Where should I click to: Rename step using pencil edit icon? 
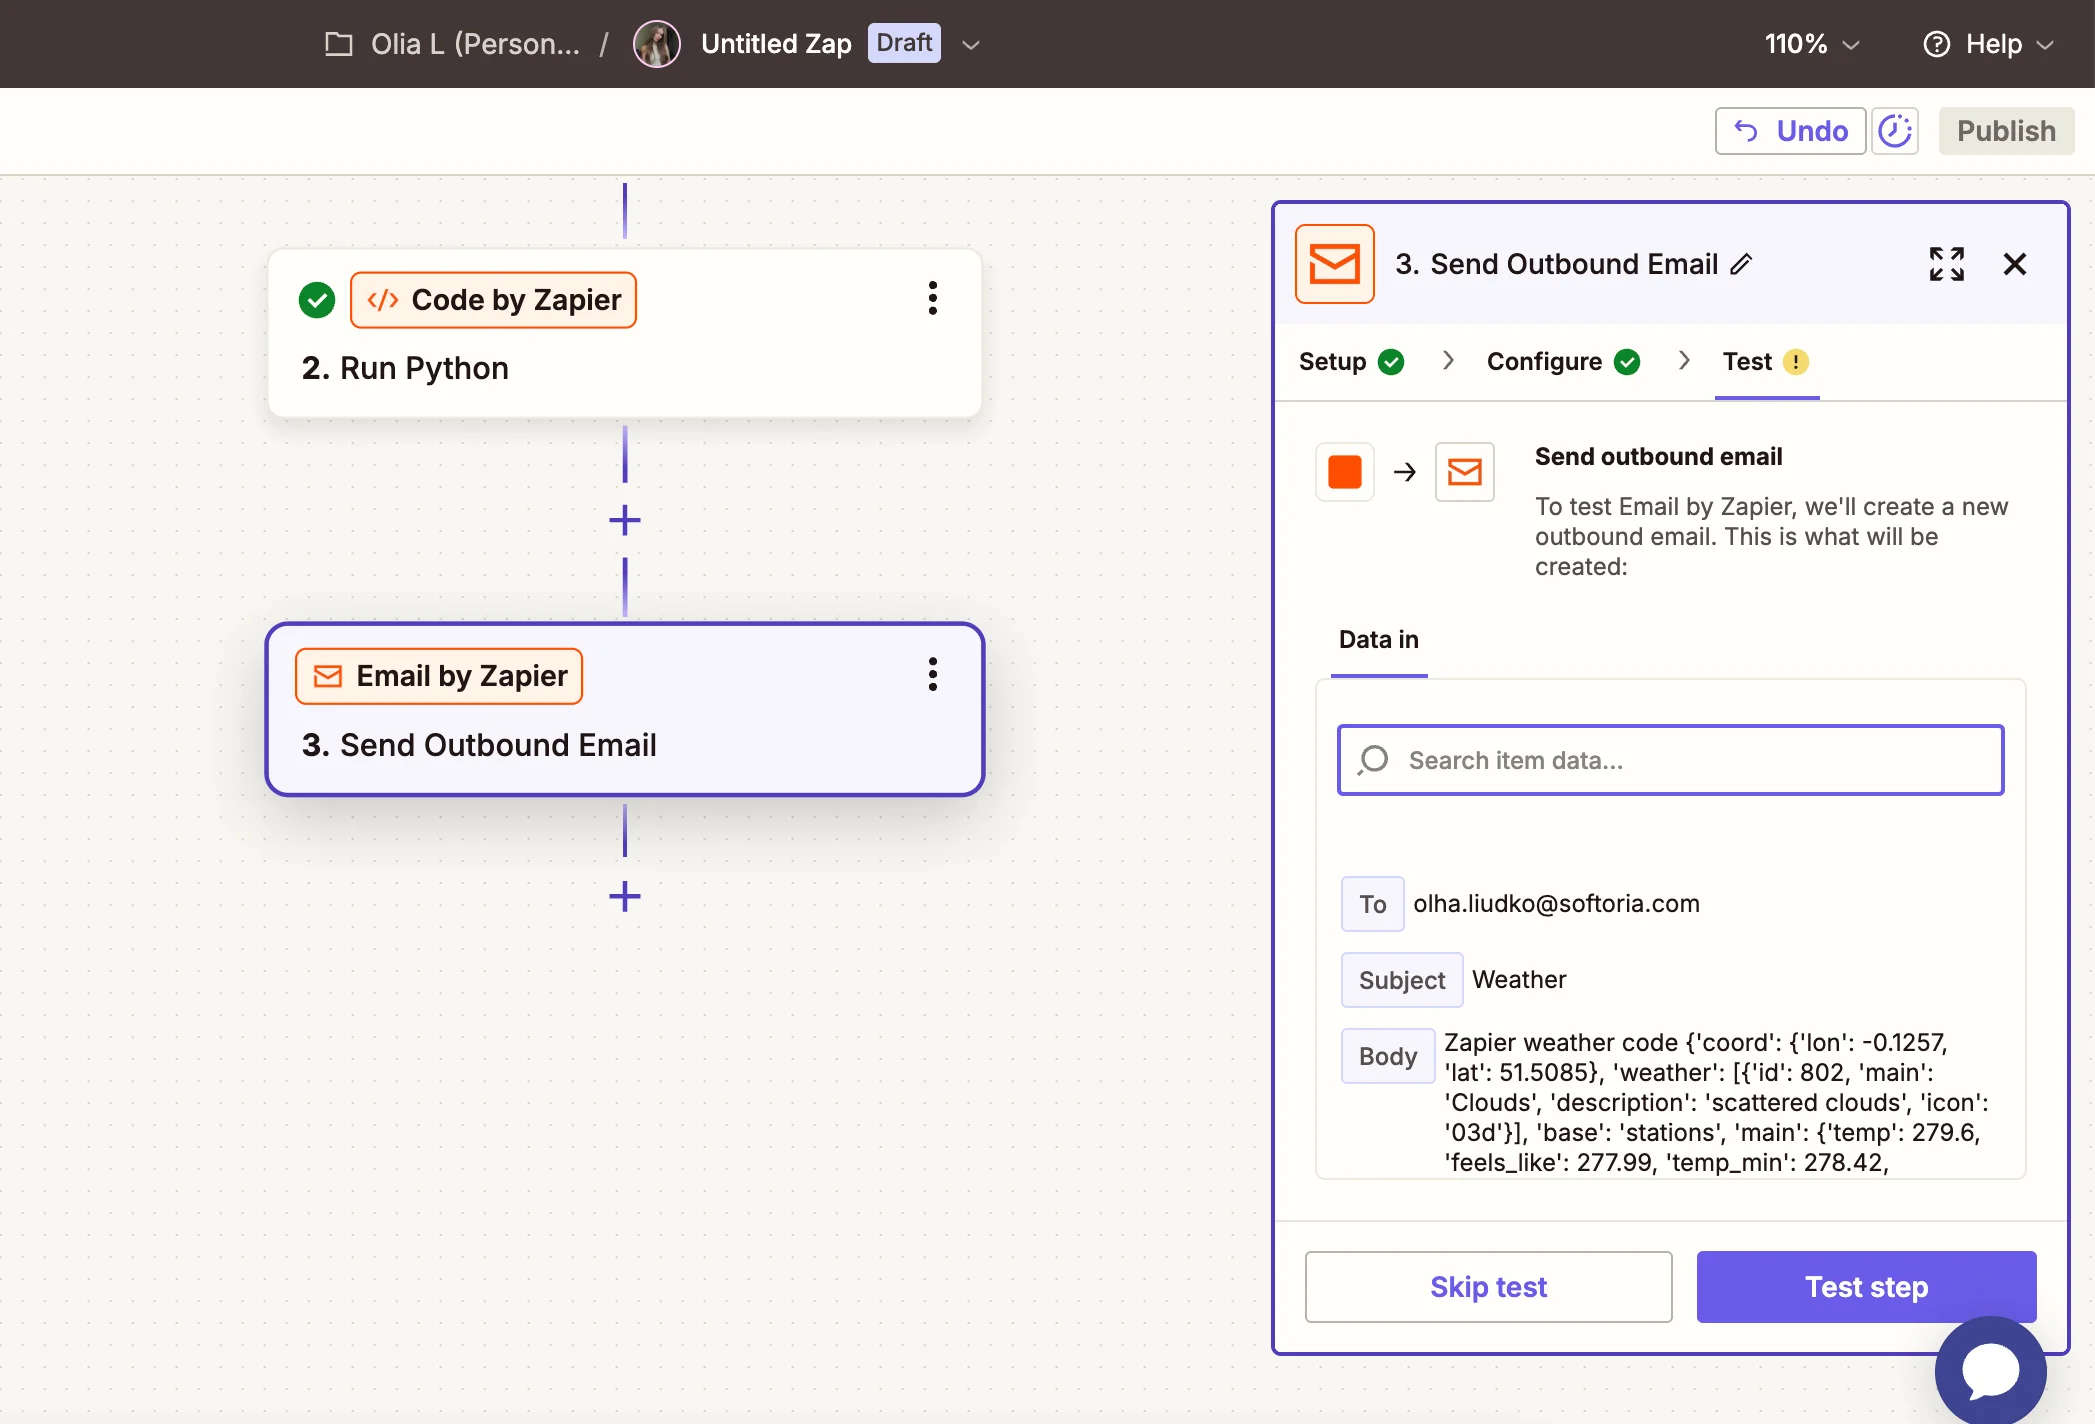(x=1741, y=264)
